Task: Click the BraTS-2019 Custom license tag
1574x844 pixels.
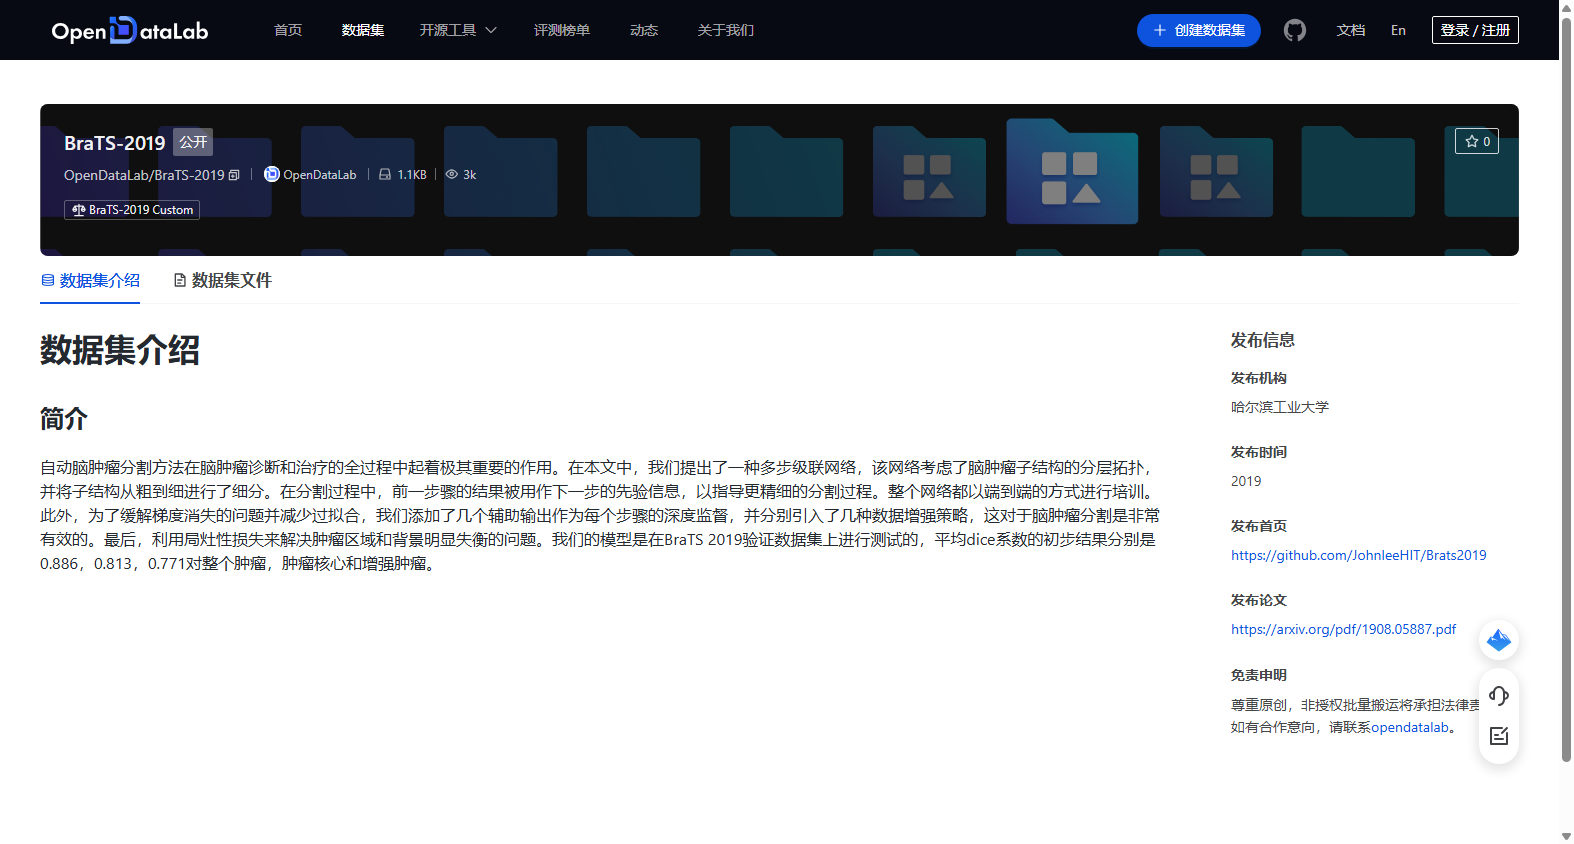Action: [x=132, y=210]
